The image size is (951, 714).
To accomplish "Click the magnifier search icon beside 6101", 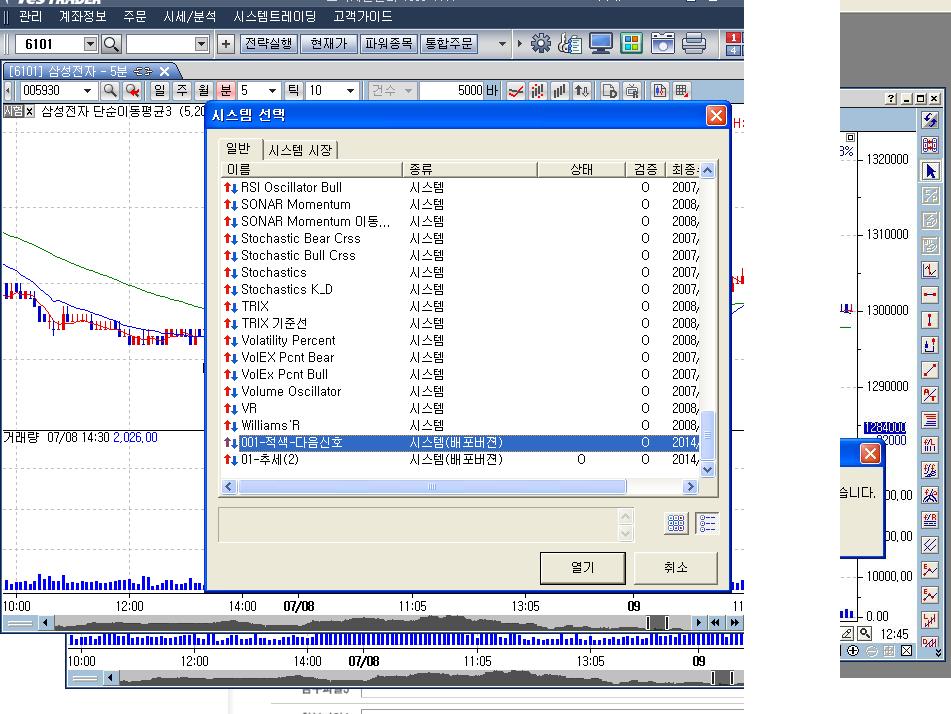I will point(111,44).
